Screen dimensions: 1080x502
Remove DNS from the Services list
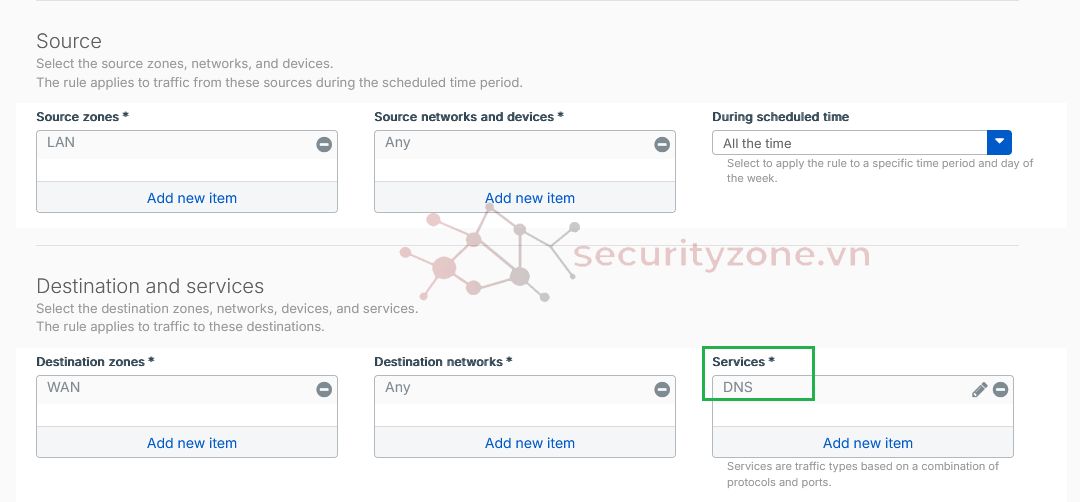(1000, 390)
